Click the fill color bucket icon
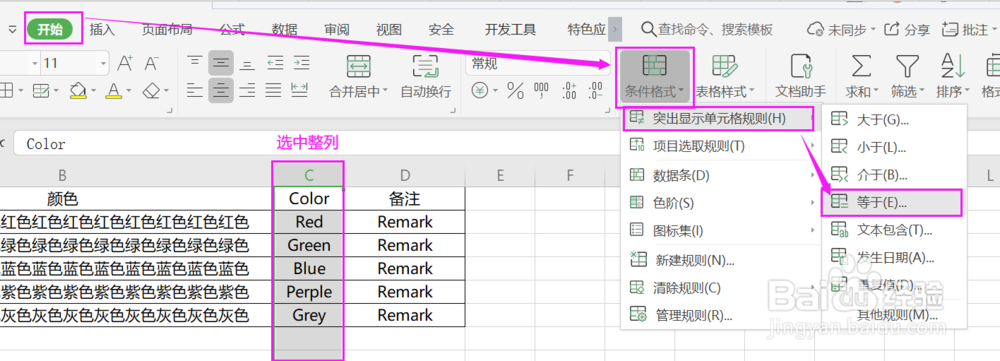1000x361 pixels. point(78,91)
